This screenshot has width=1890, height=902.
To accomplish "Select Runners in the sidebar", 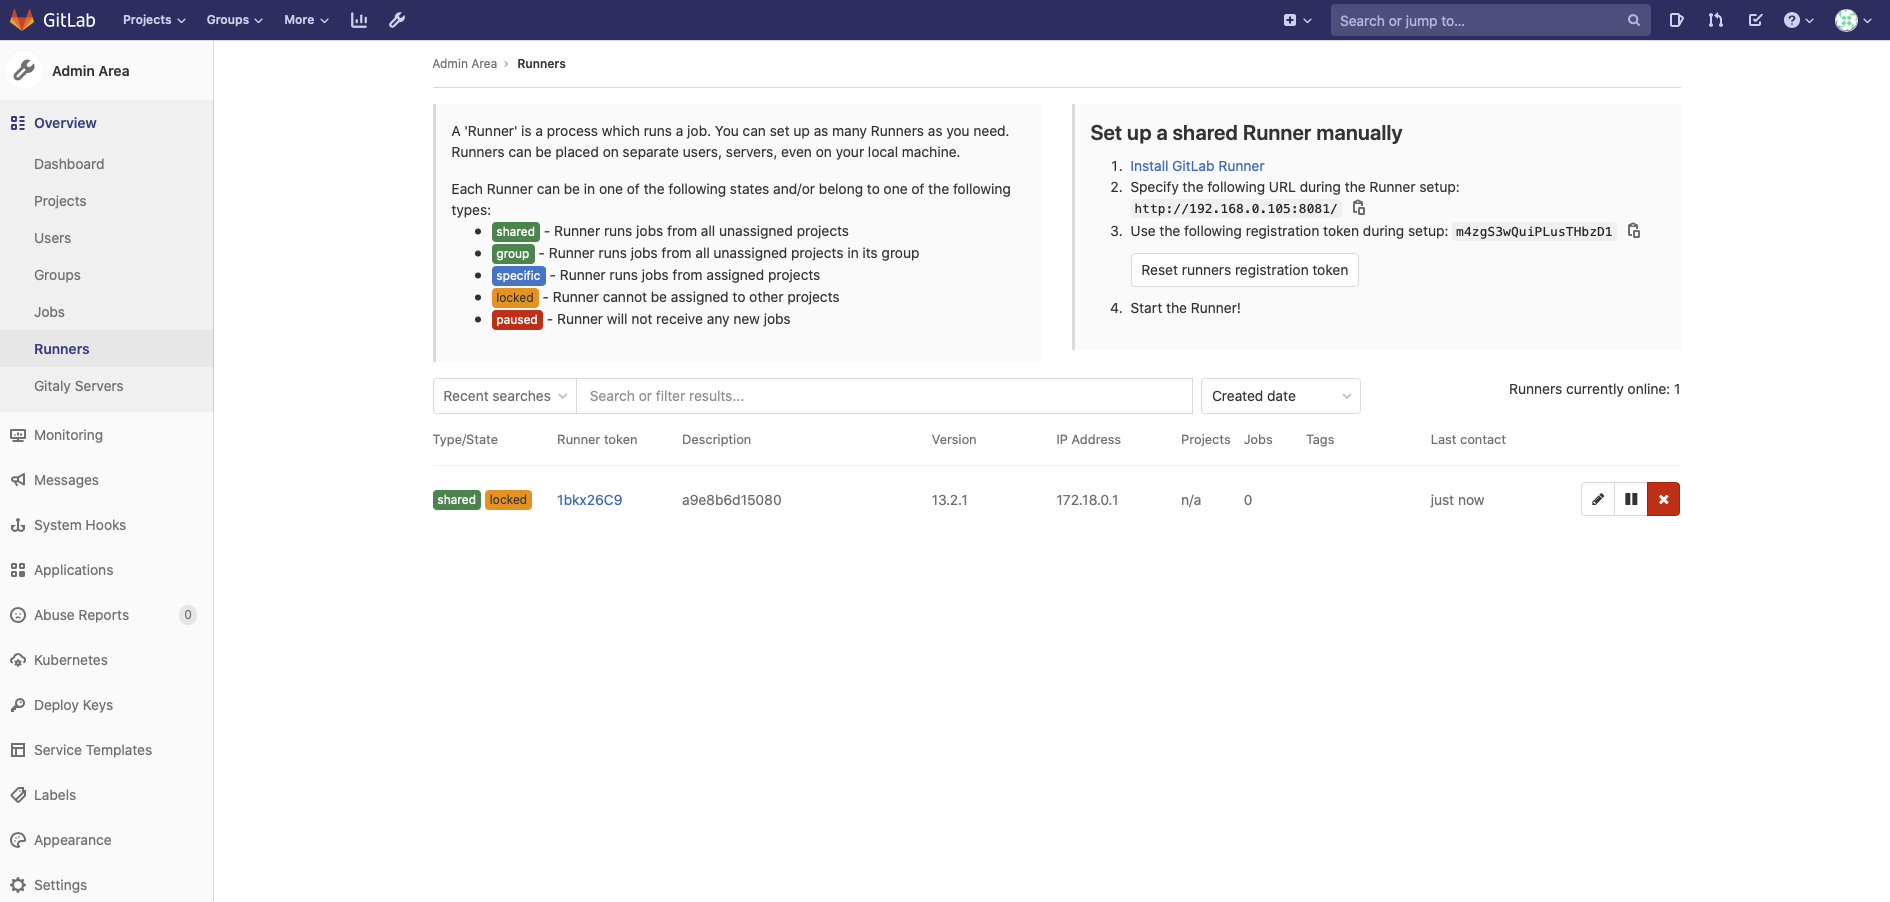I will tap(62, 349).
